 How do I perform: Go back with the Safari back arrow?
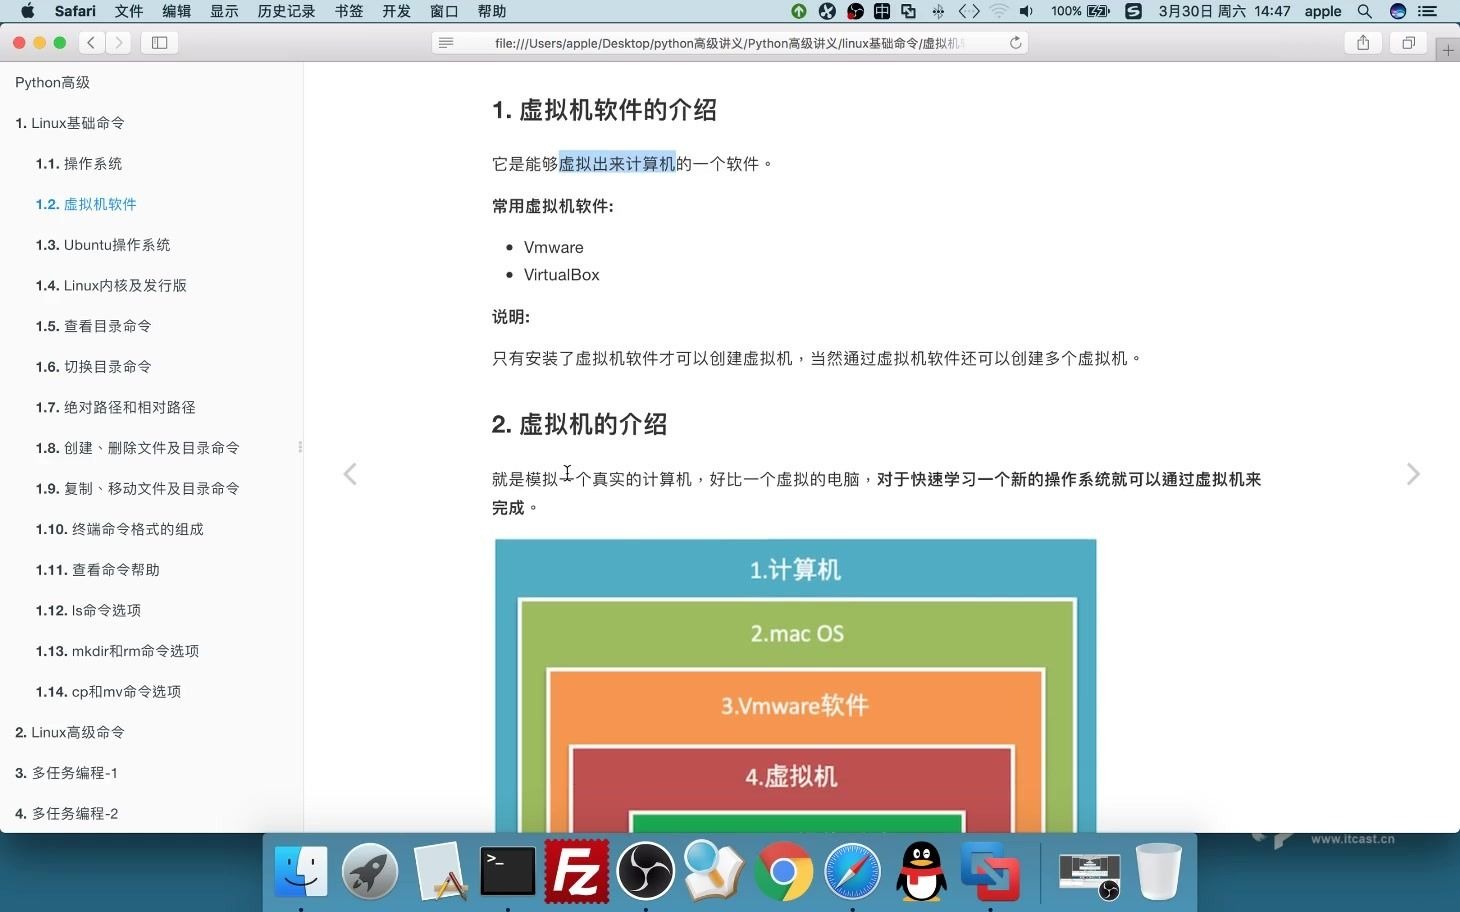pos(91,43)
